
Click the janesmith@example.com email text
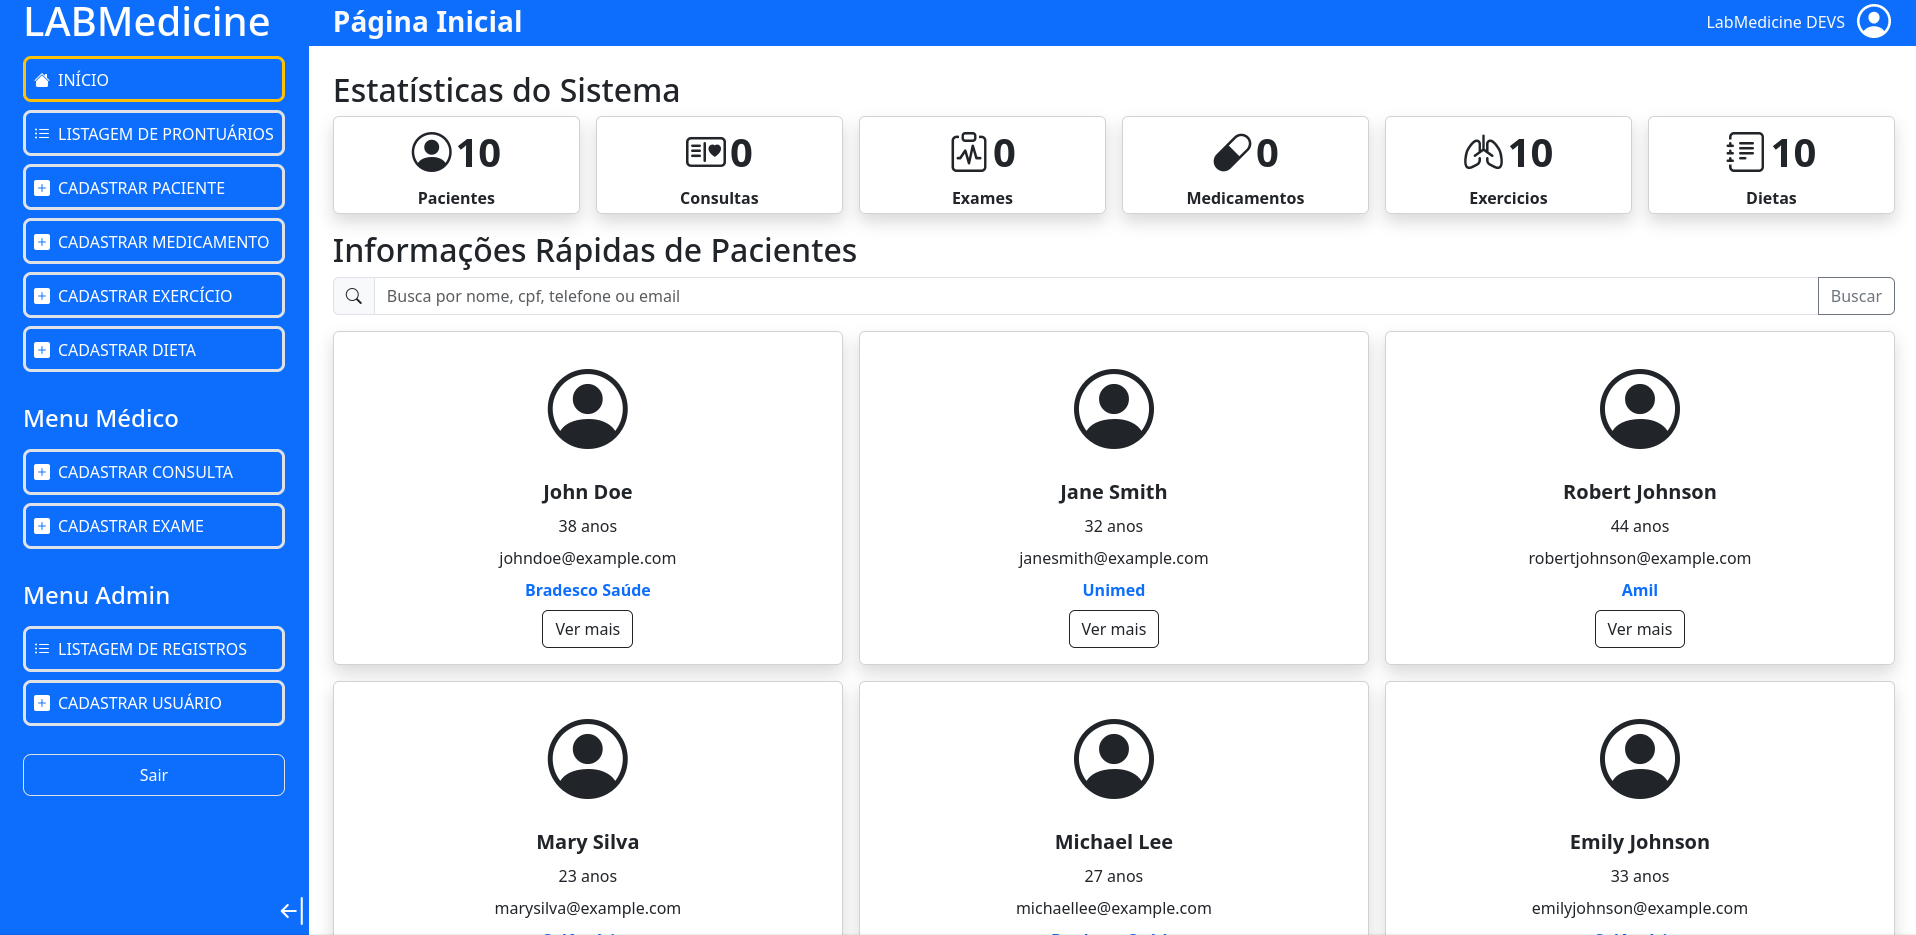tap(1114, 558)
